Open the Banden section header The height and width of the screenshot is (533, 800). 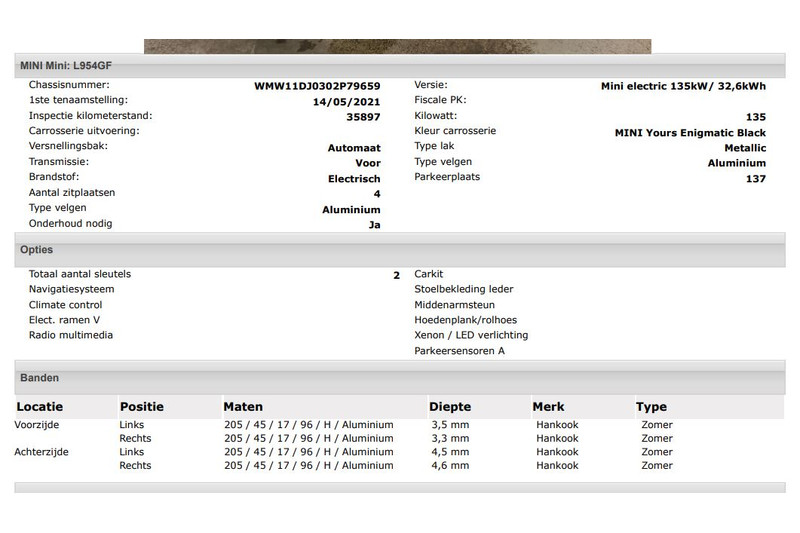click(x=40, y=378)
